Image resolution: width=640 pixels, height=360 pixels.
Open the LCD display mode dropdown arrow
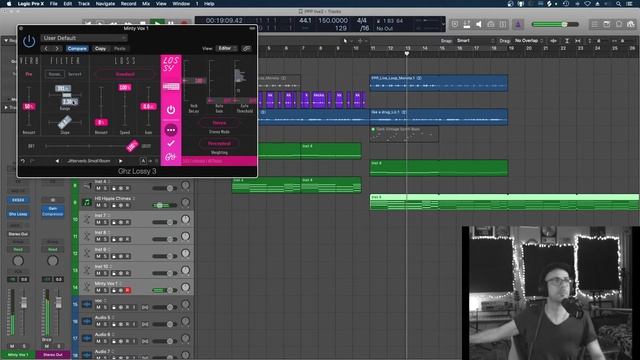(x=443, y=24)
